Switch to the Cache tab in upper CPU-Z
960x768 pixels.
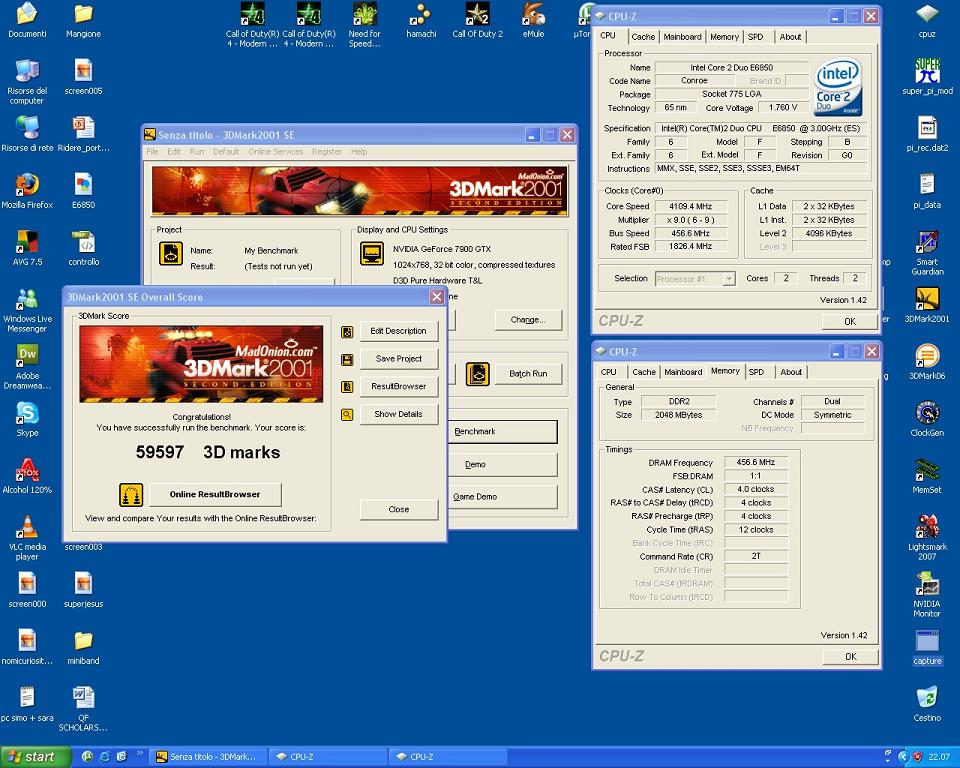643,37
